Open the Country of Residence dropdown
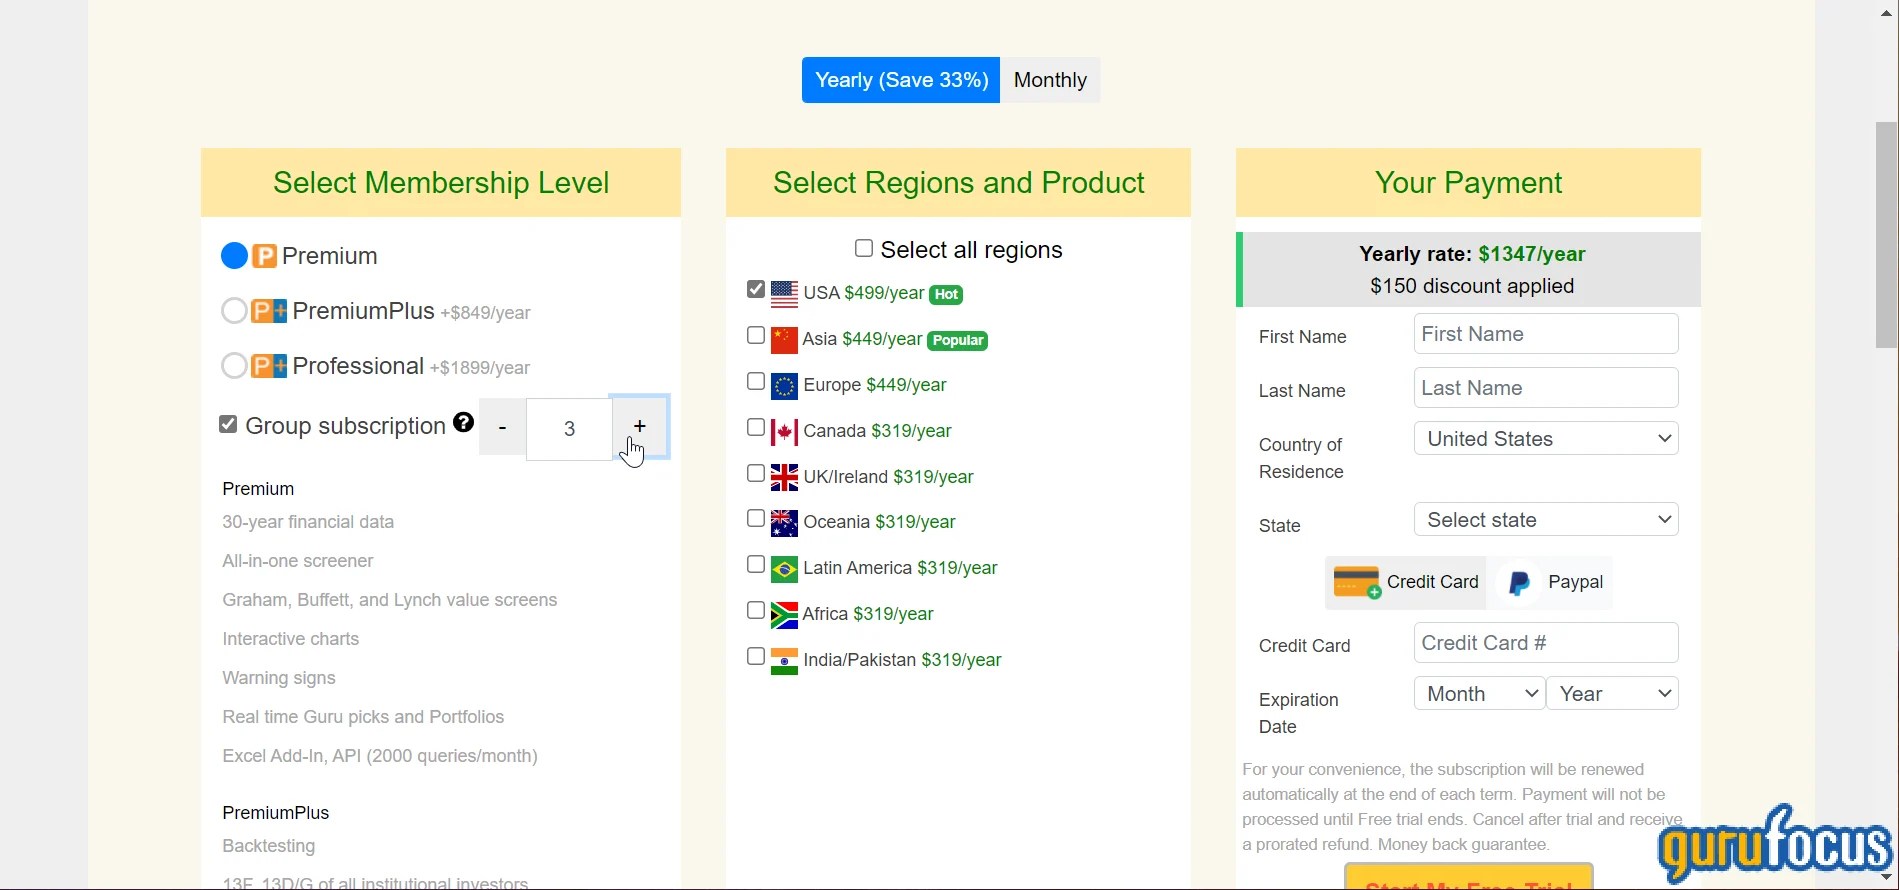Image resolution: width=1899 pixels, height=890 pixels. (x=1546, y=439)
